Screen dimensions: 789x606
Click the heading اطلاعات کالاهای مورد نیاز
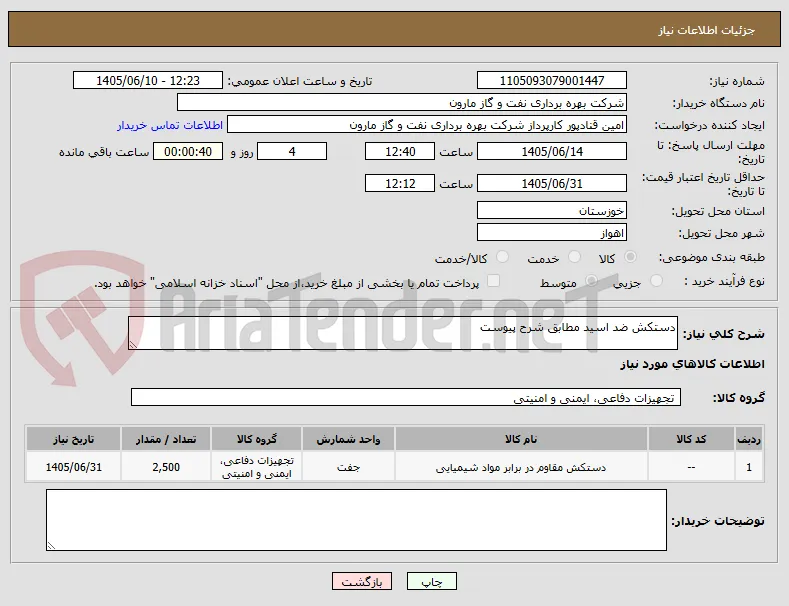[692, 364]
